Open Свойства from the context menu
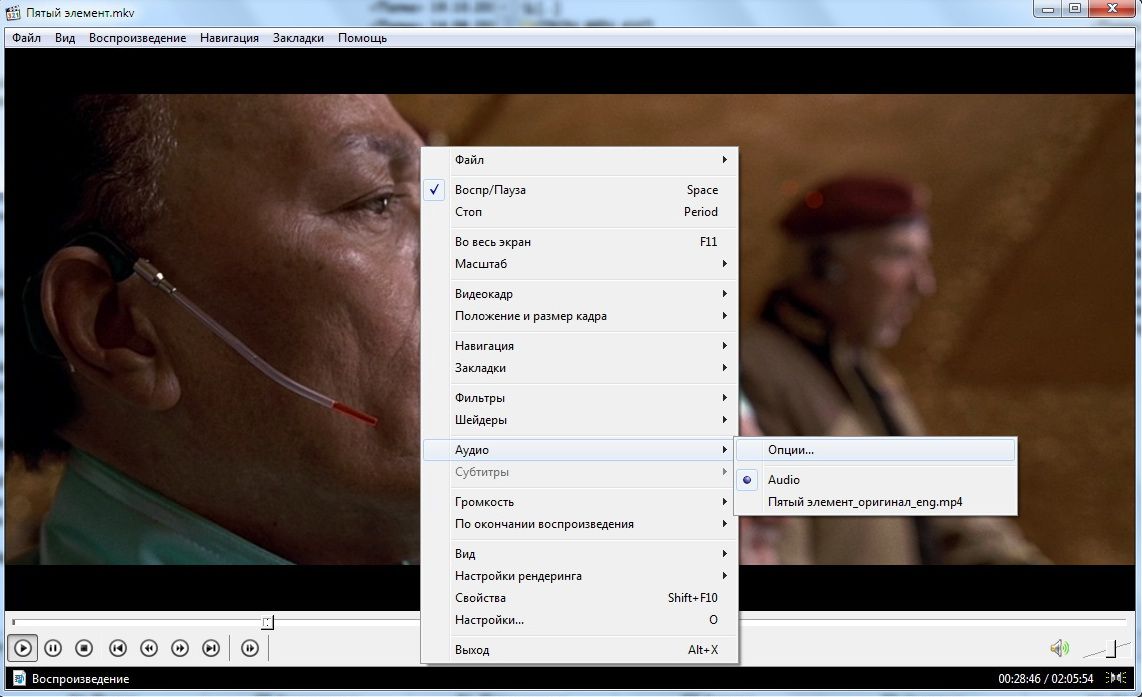The image size is (1142, 697). 580,597
